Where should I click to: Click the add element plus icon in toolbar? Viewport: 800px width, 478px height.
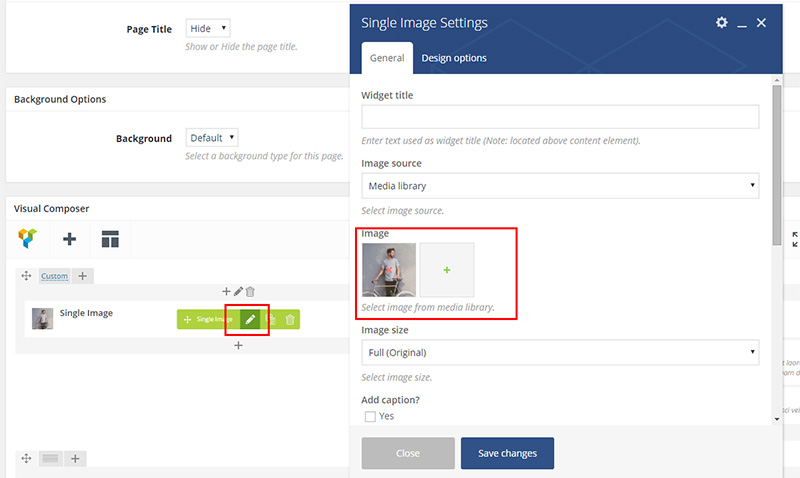69,239
